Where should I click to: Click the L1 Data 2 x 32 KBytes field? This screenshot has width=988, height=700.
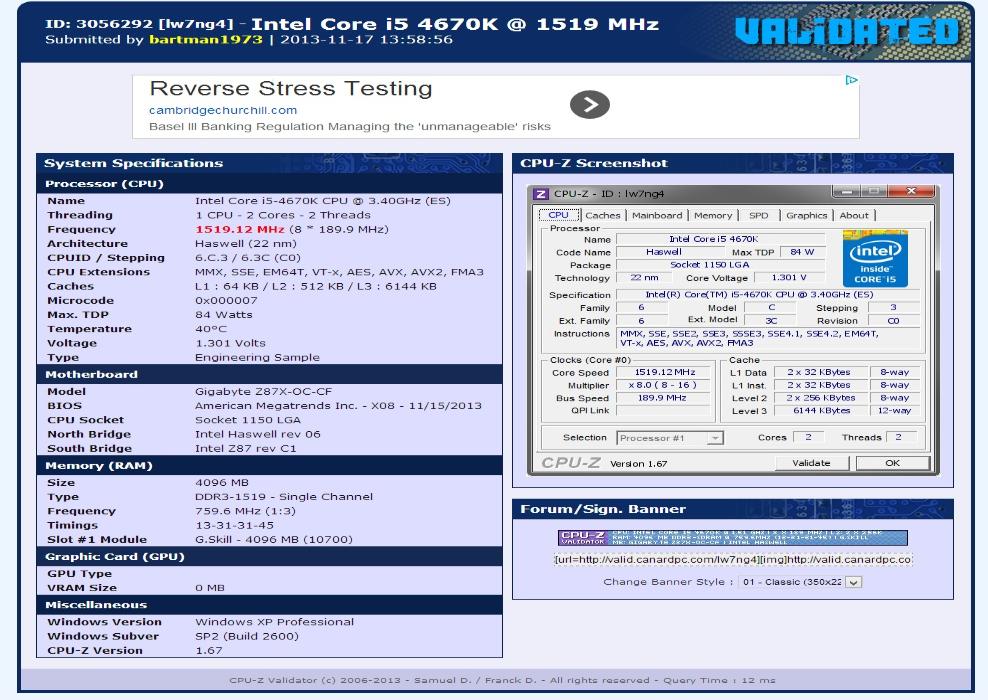821,372
